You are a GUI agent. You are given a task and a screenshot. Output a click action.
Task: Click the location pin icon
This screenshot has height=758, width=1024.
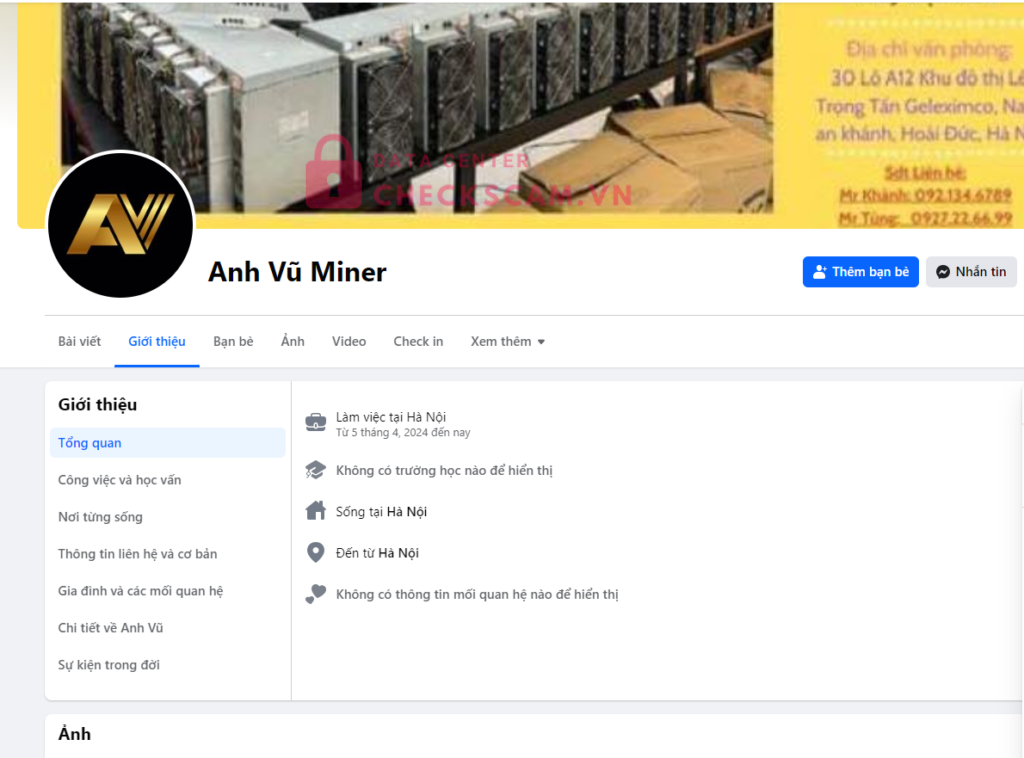click(315, 552)
